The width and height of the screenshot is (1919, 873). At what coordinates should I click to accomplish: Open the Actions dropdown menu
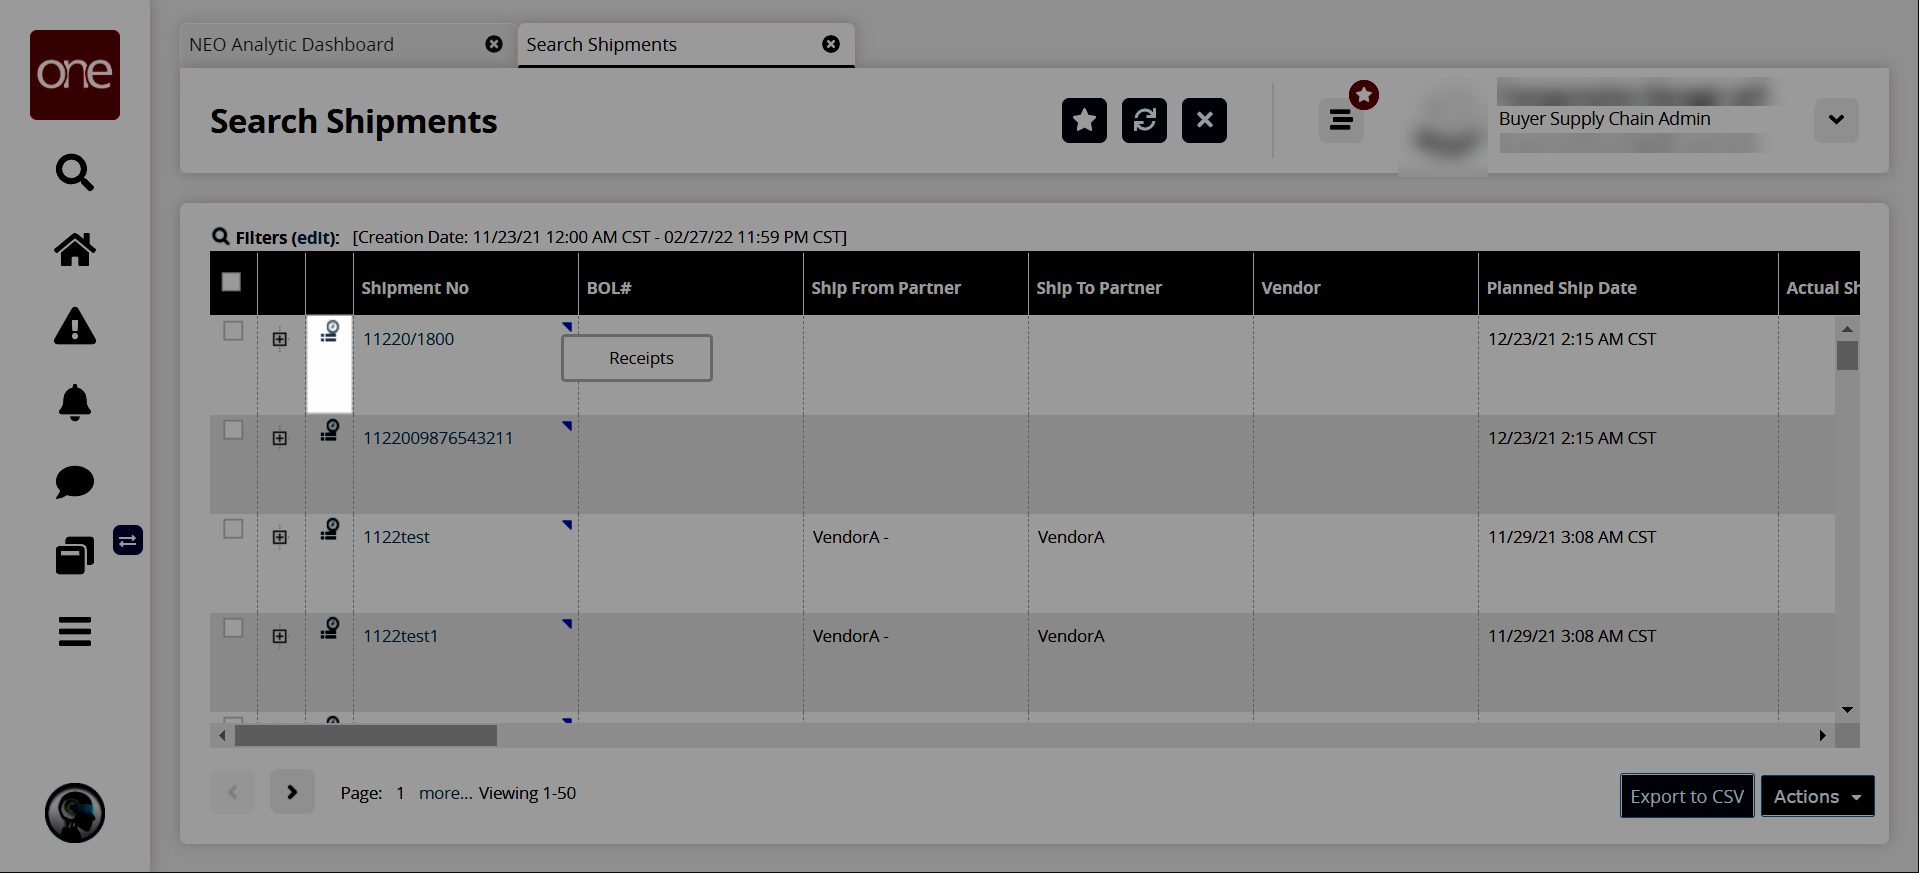tap(1816, 796)
